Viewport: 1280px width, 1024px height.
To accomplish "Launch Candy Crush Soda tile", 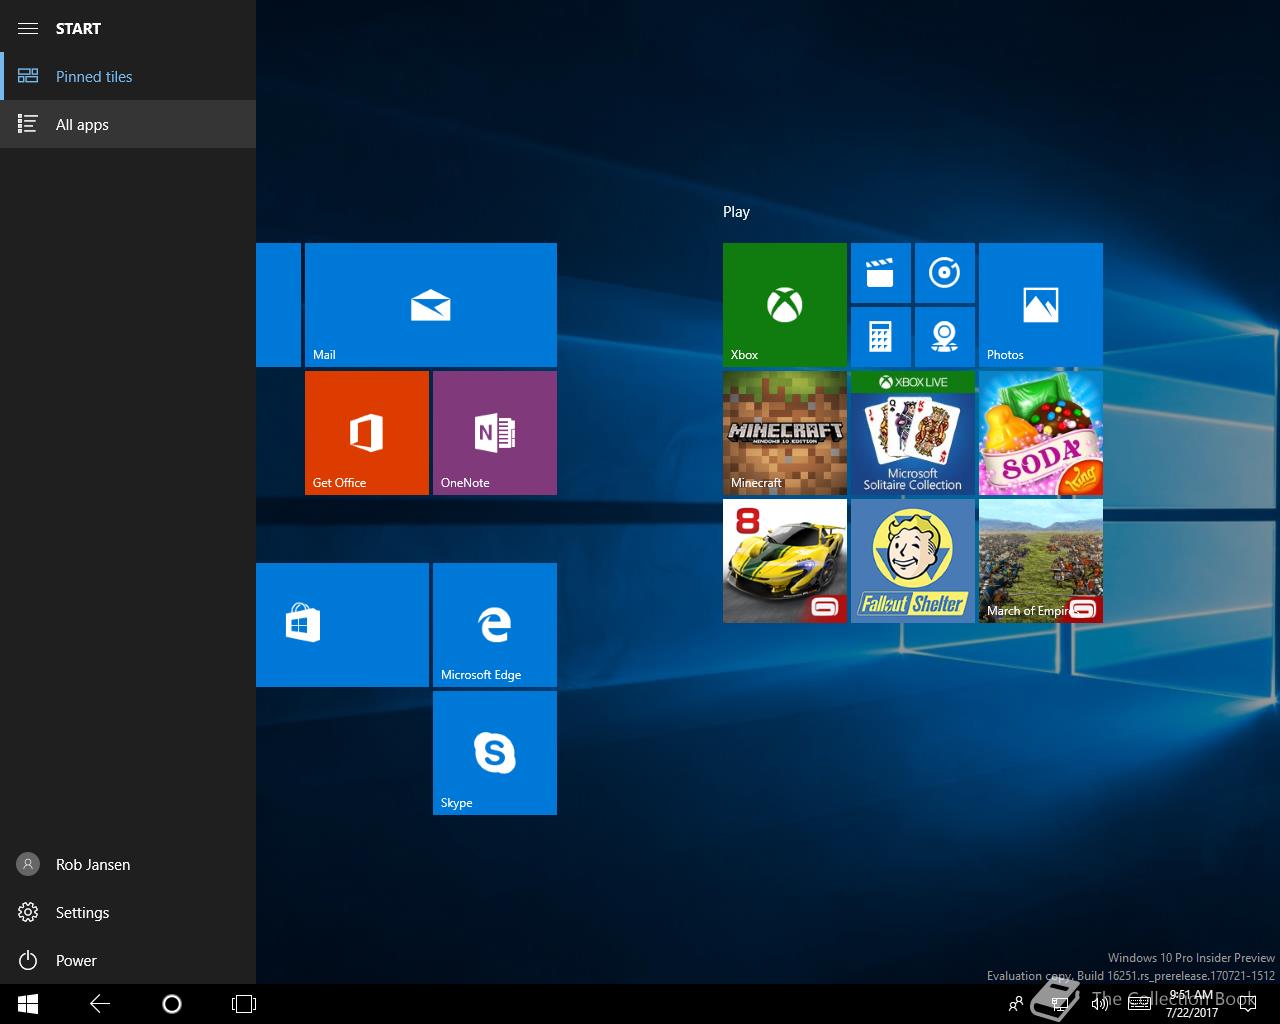I will (x=1041, y=433).
